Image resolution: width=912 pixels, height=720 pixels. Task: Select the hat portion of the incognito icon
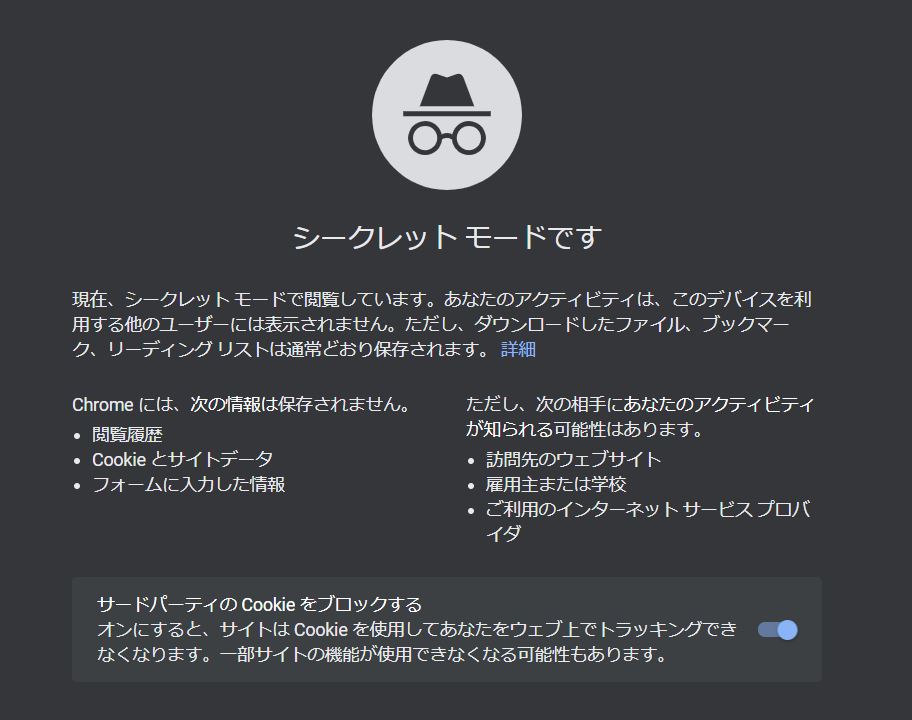tap(447, 95)
